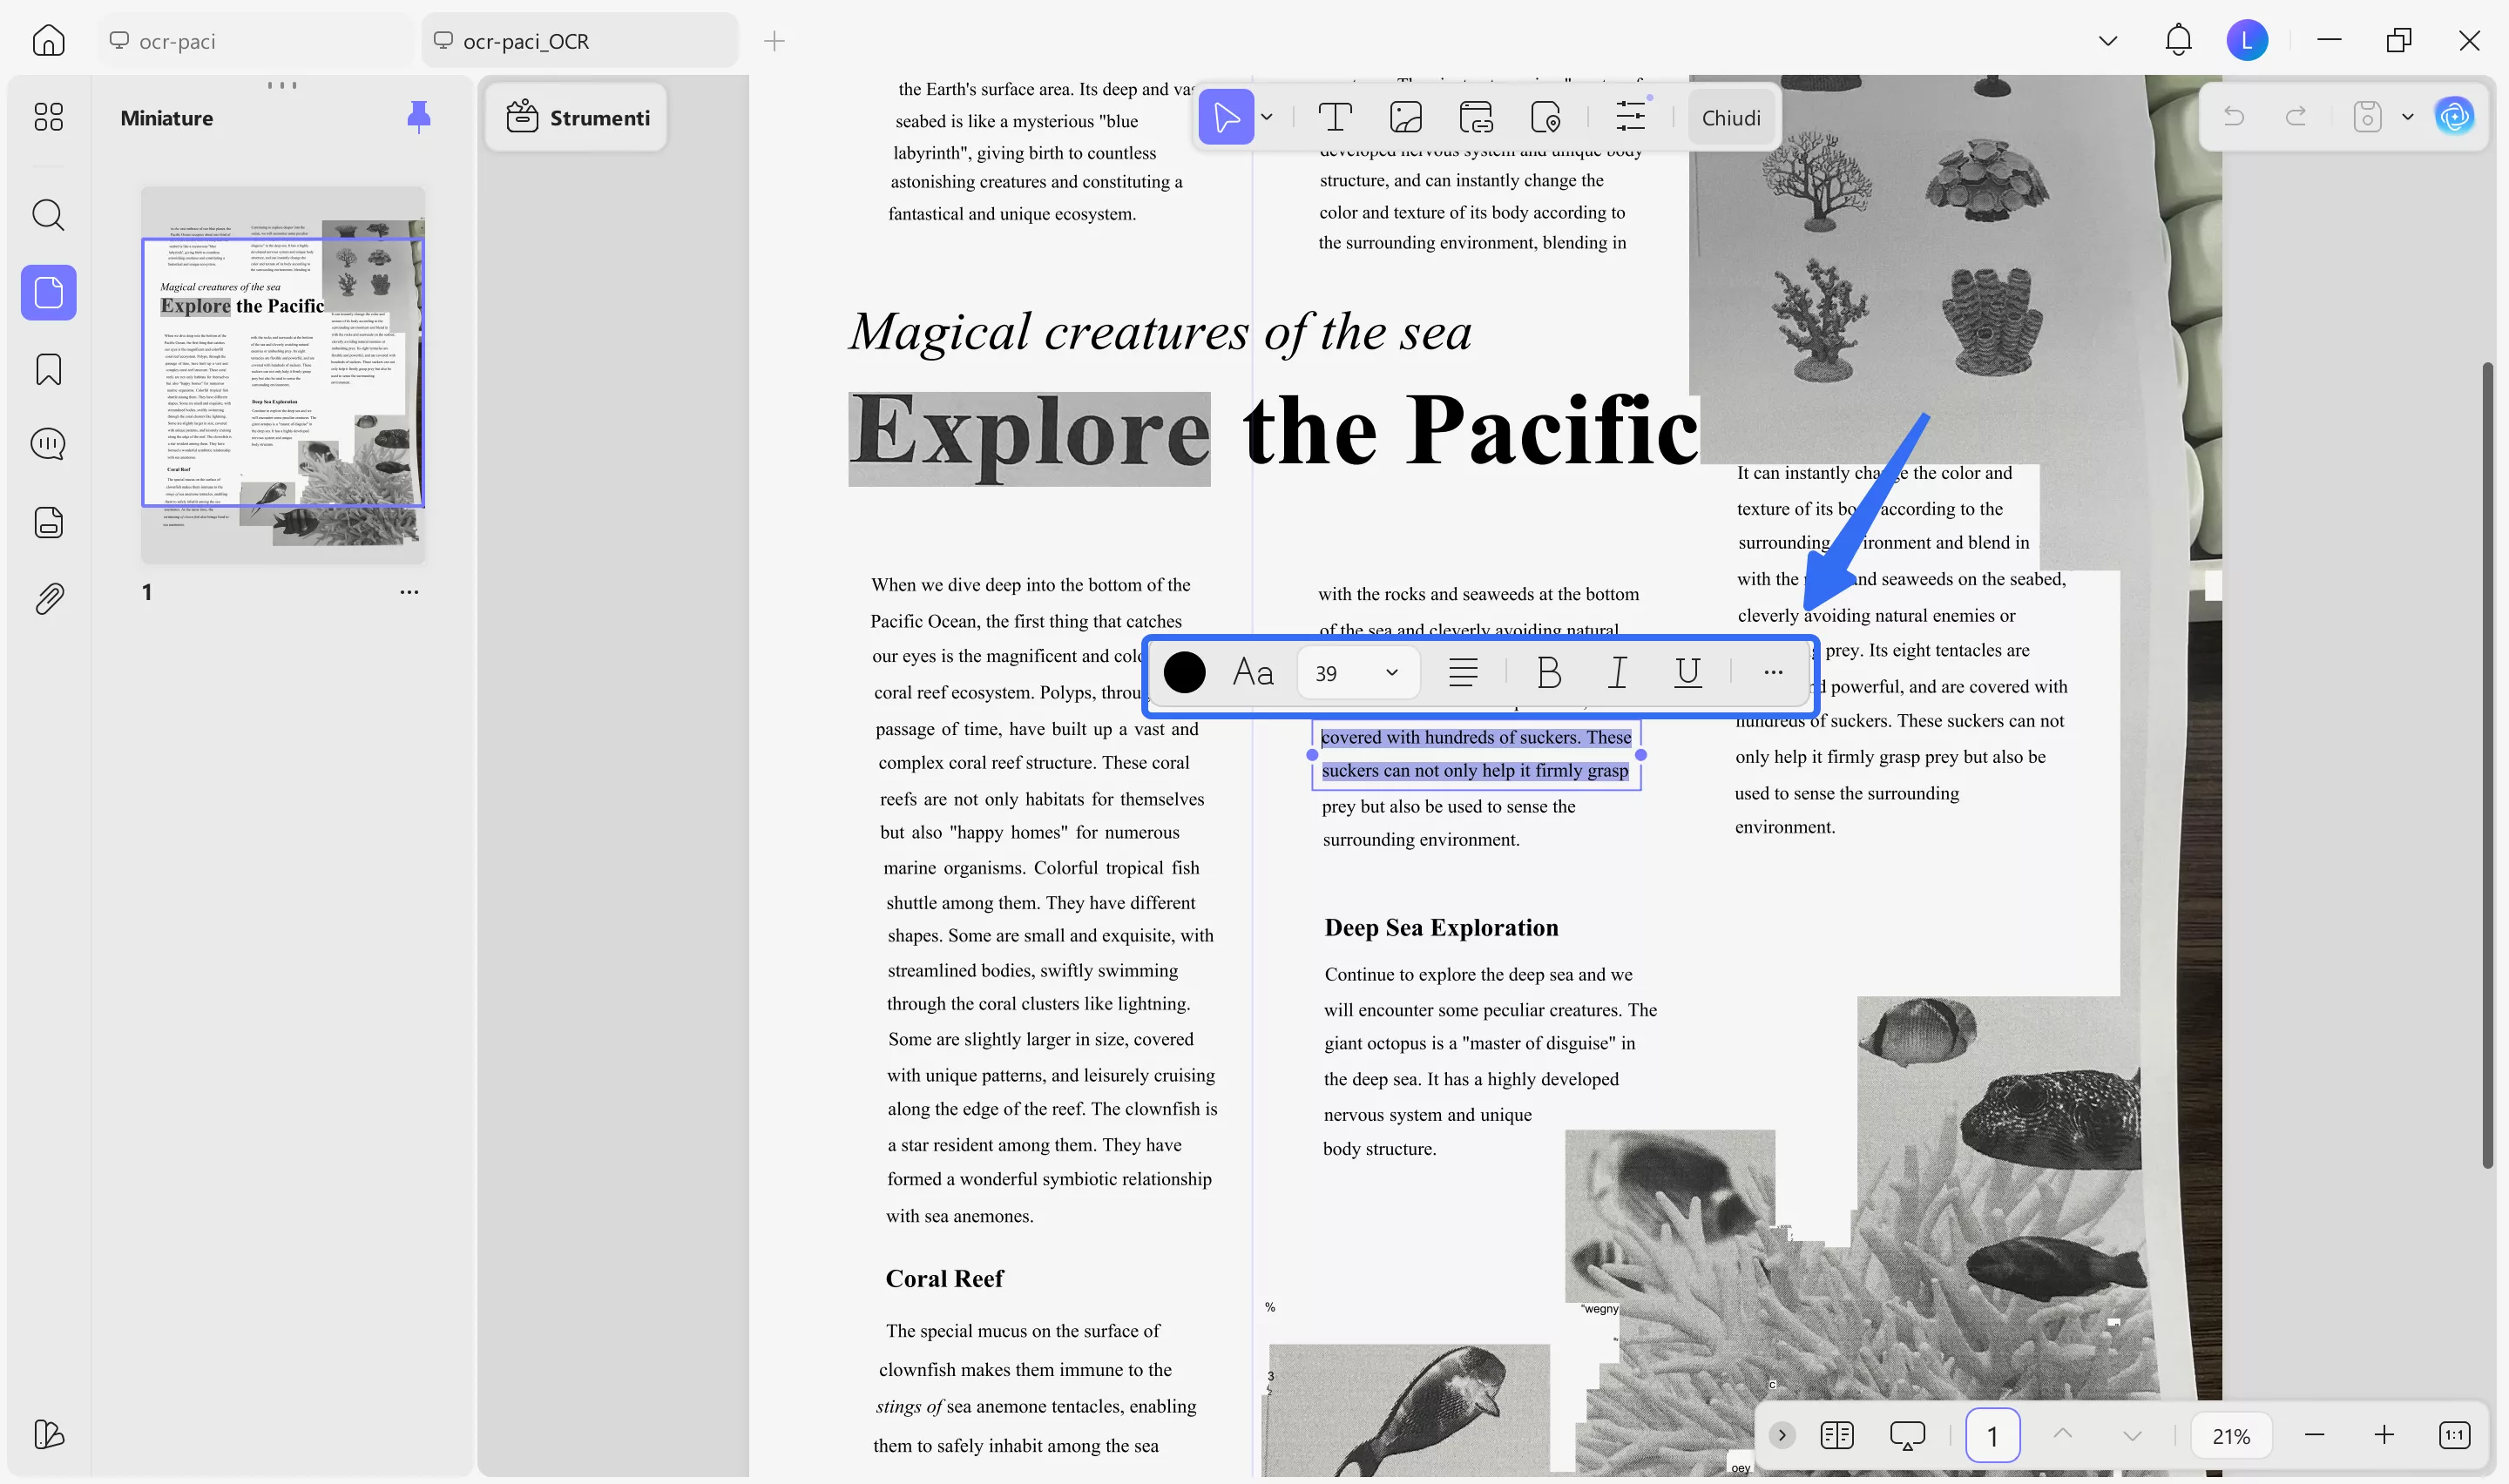The height and width of the screenshot is (1484, 2509).
Task: Open the comments panel icon in sidebar
Action: (x=48, y=445)
